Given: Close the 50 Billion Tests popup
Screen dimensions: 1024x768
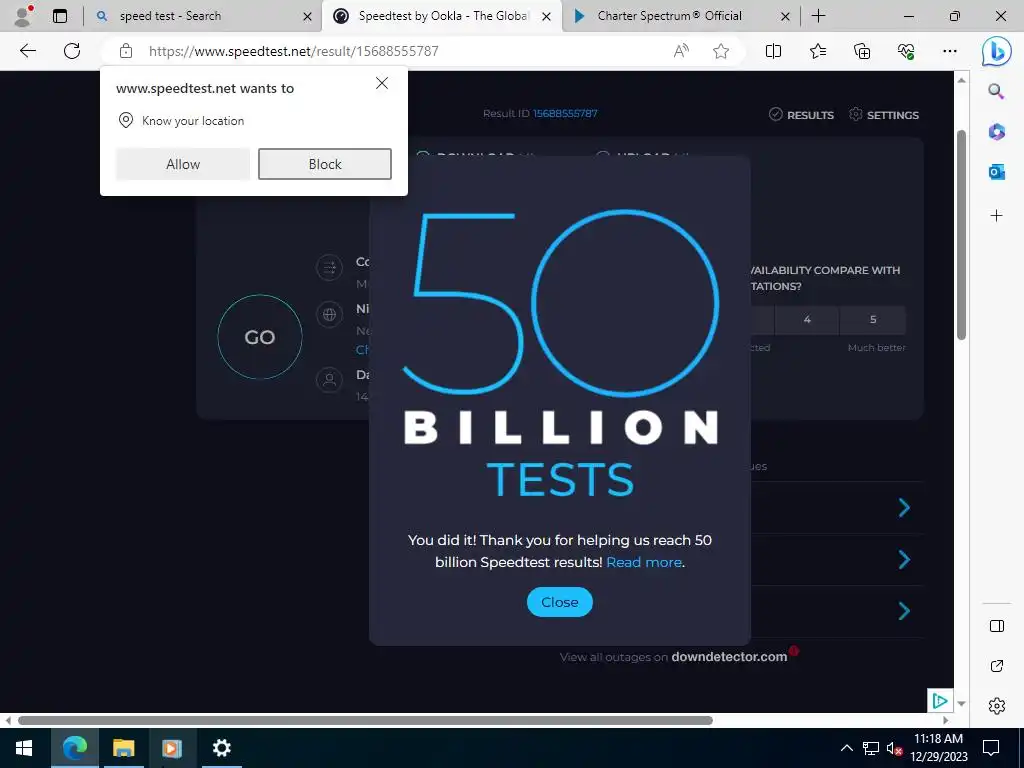Looking at the screenshot, I should coord(560,602).
